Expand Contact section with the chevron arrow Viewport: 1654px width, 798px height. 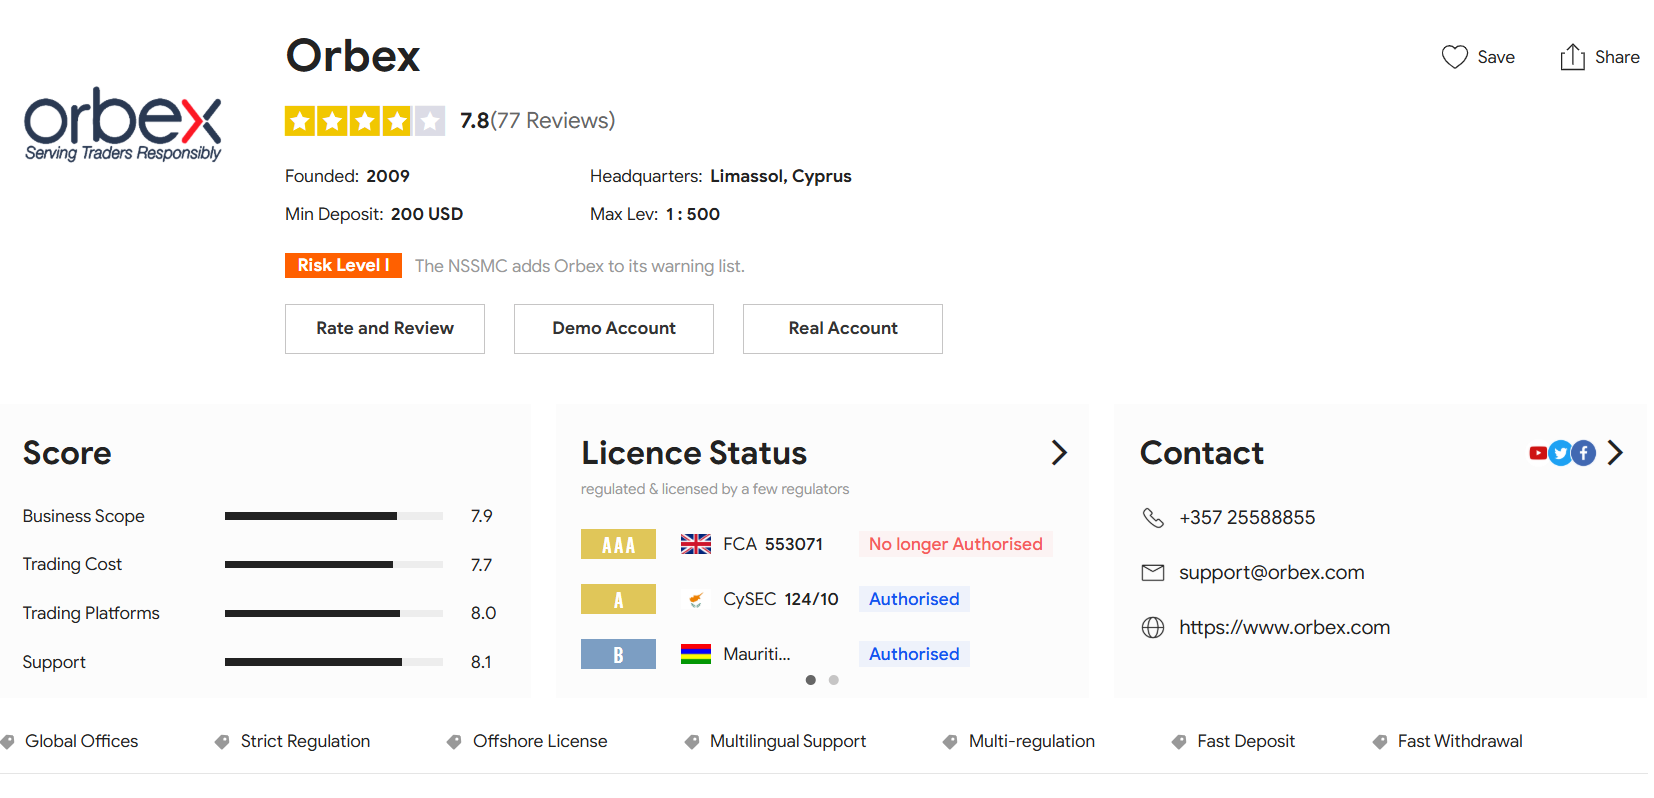pos(1615,453)
